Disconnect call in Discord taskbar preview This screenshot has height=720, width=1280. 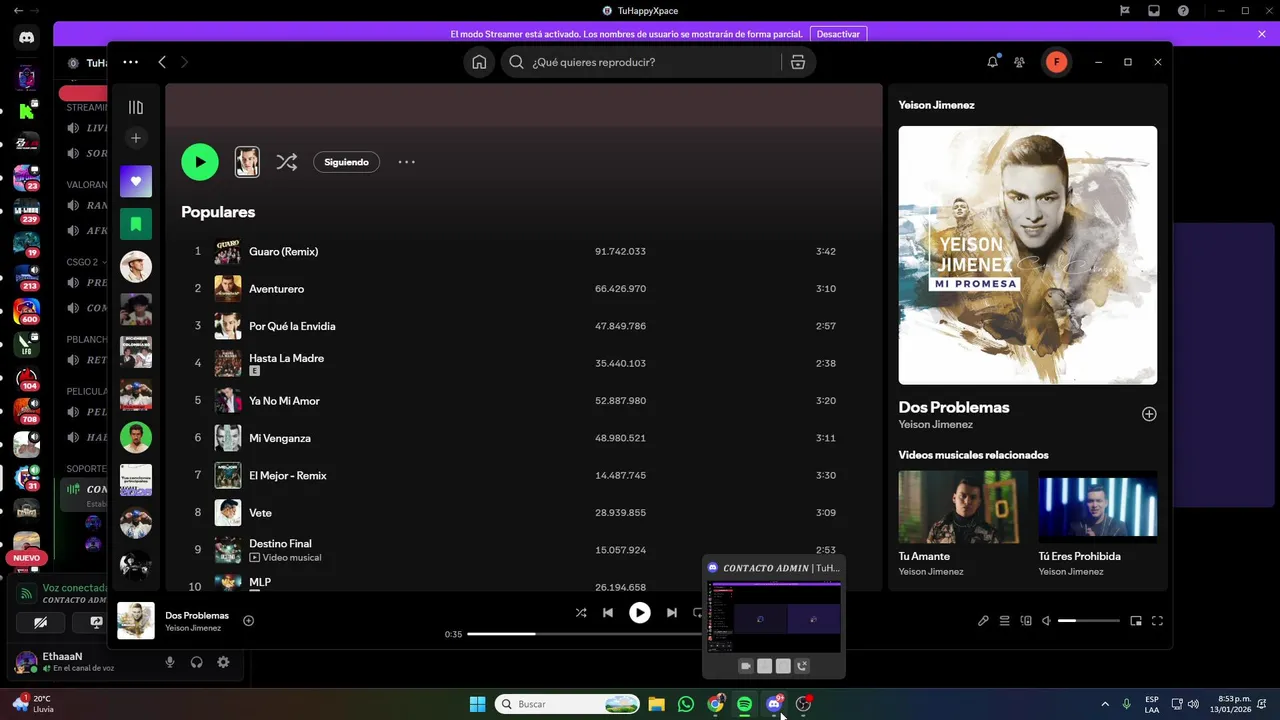click(x=802, y=666)
